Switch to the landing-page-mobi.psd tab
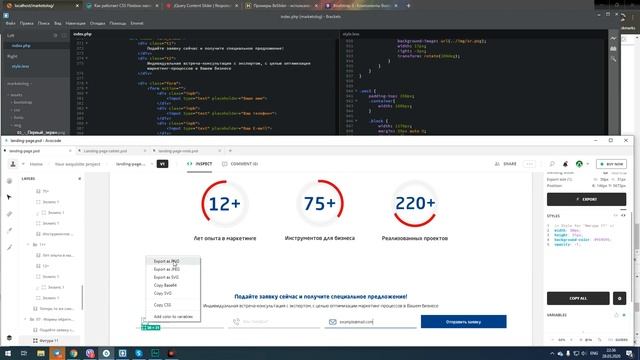Image resolution: width=640 pixels, height=360 pixels. coord(178,151)
